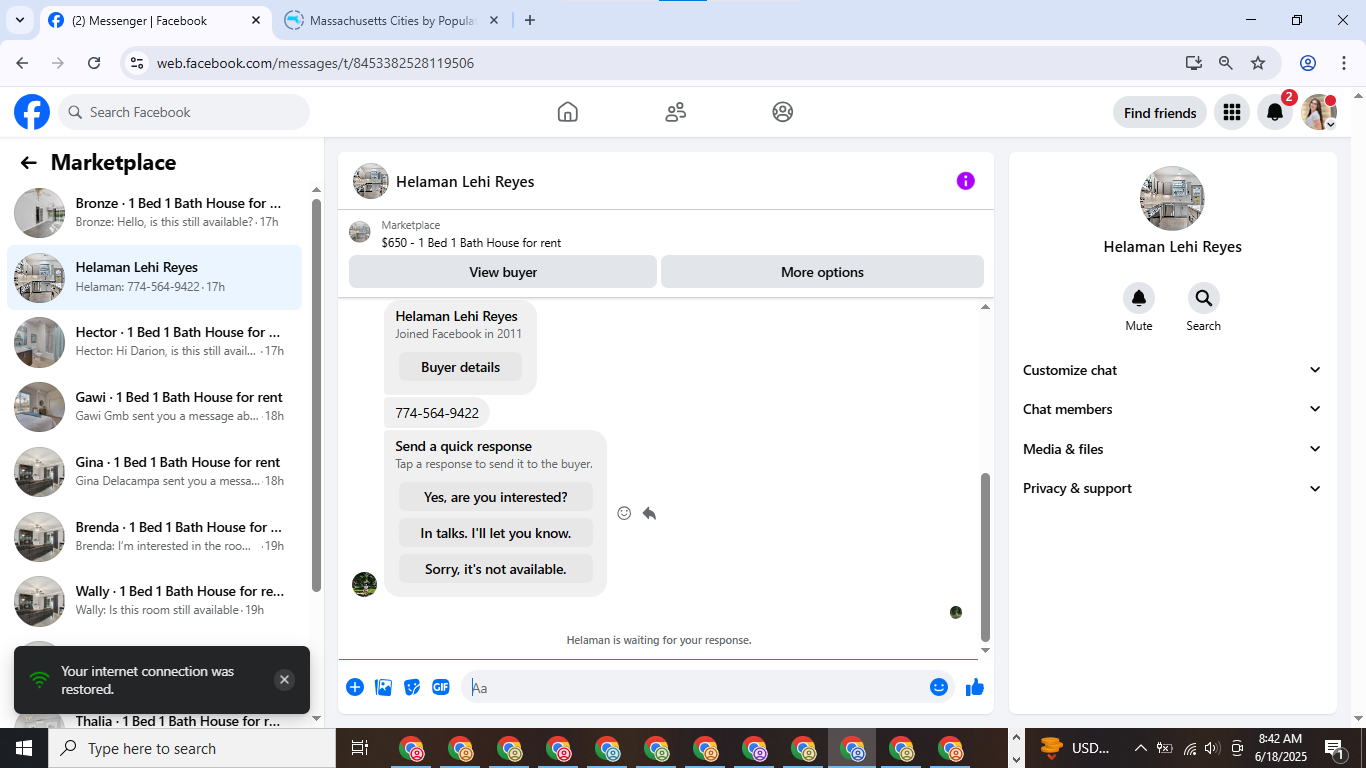Click the taskbar volume speaker icon
This screenshot has height=768, width=1366.
pos(1212,748)
